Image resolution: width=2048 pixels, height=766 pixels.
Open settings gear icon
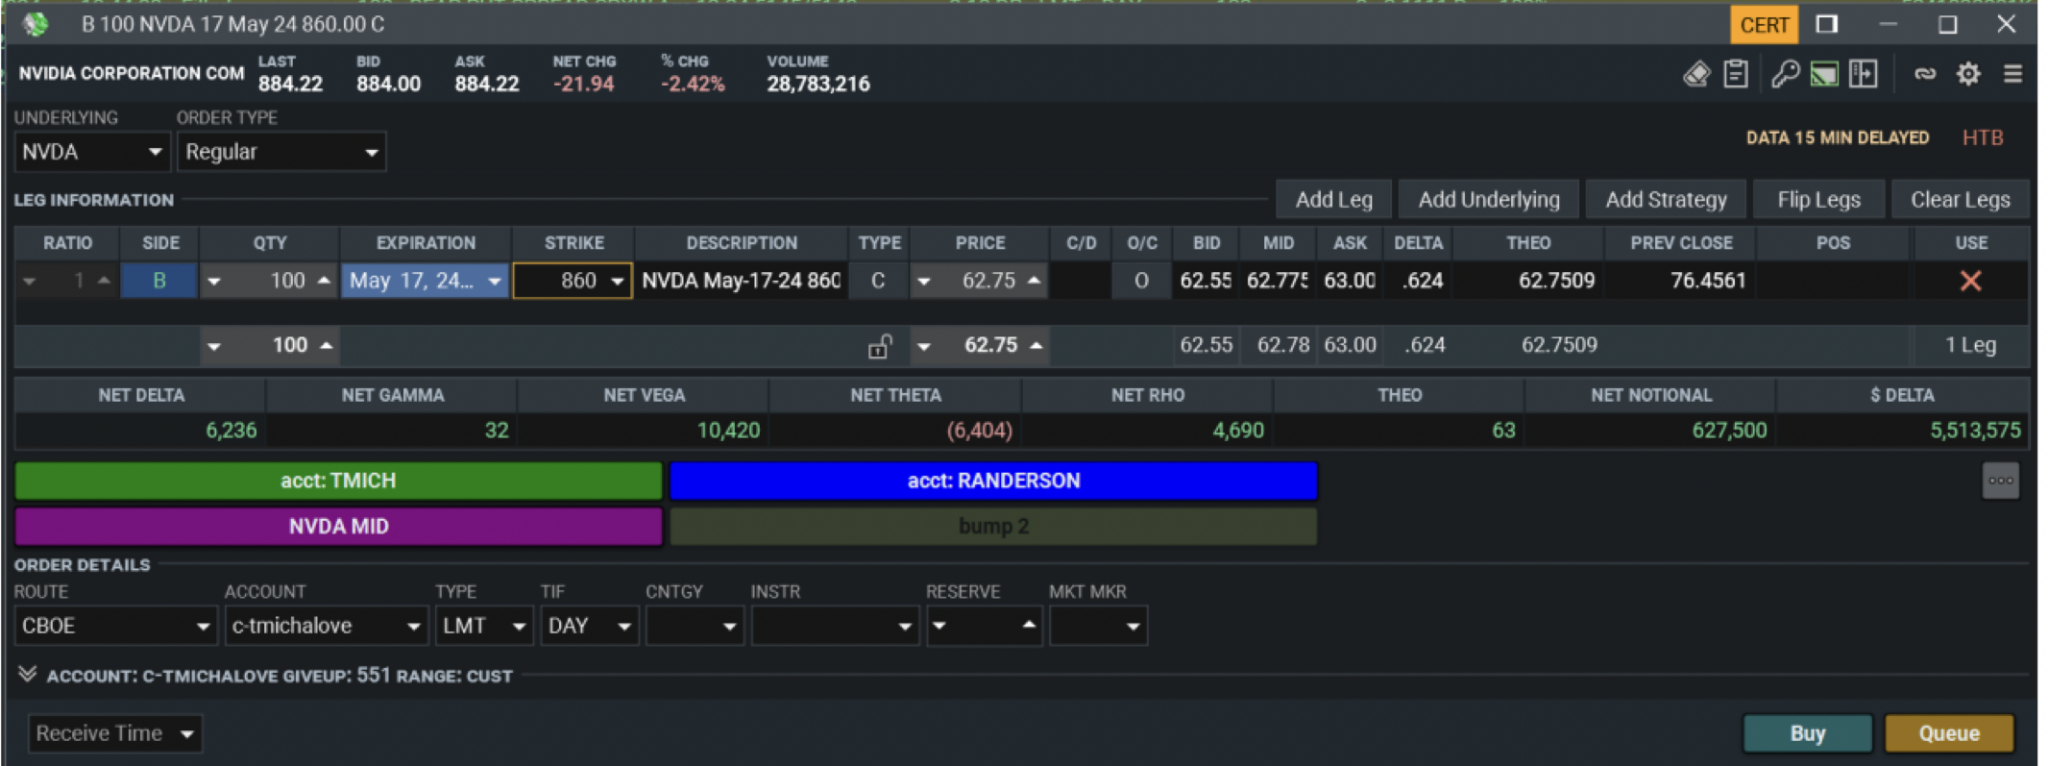[x=1968, y=74]
